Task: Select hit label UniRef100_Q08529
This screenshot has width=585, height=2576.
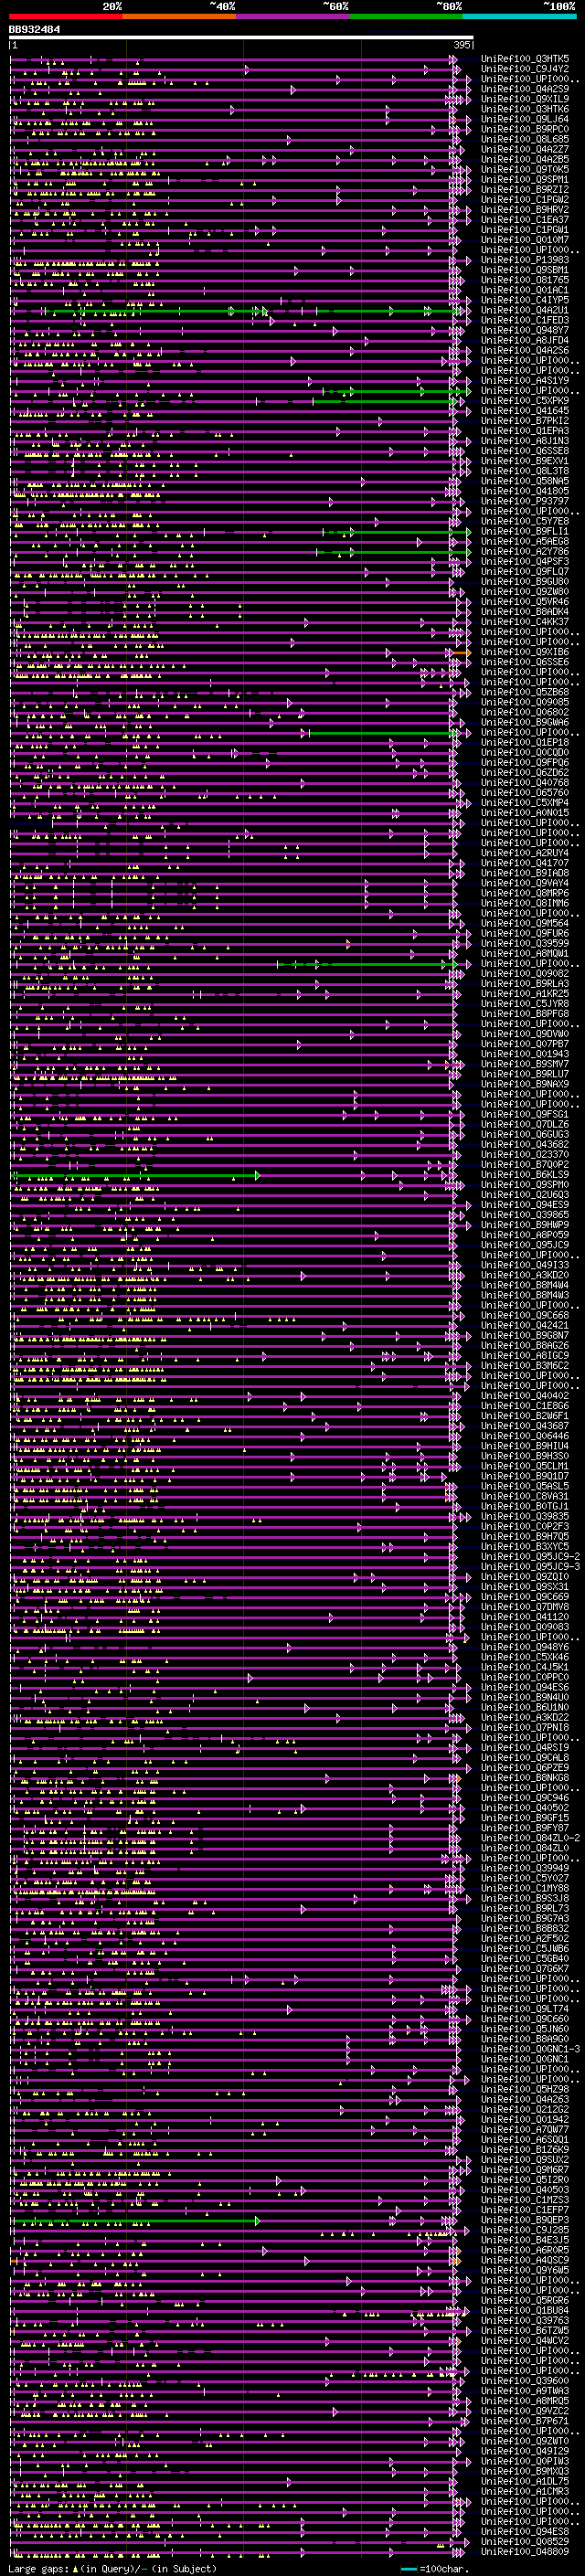Action: pos(525,2541)
